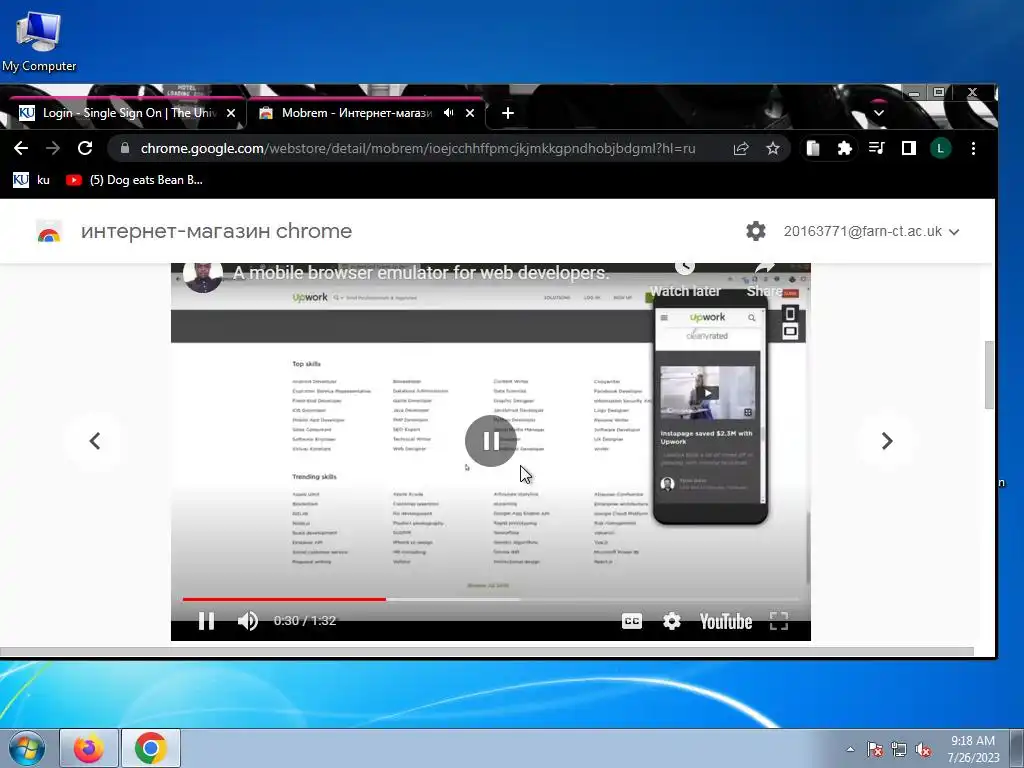The height and width of the screenshot is (768, 1024).
Task: Open the muted volume tray icon
Action: 923,749
